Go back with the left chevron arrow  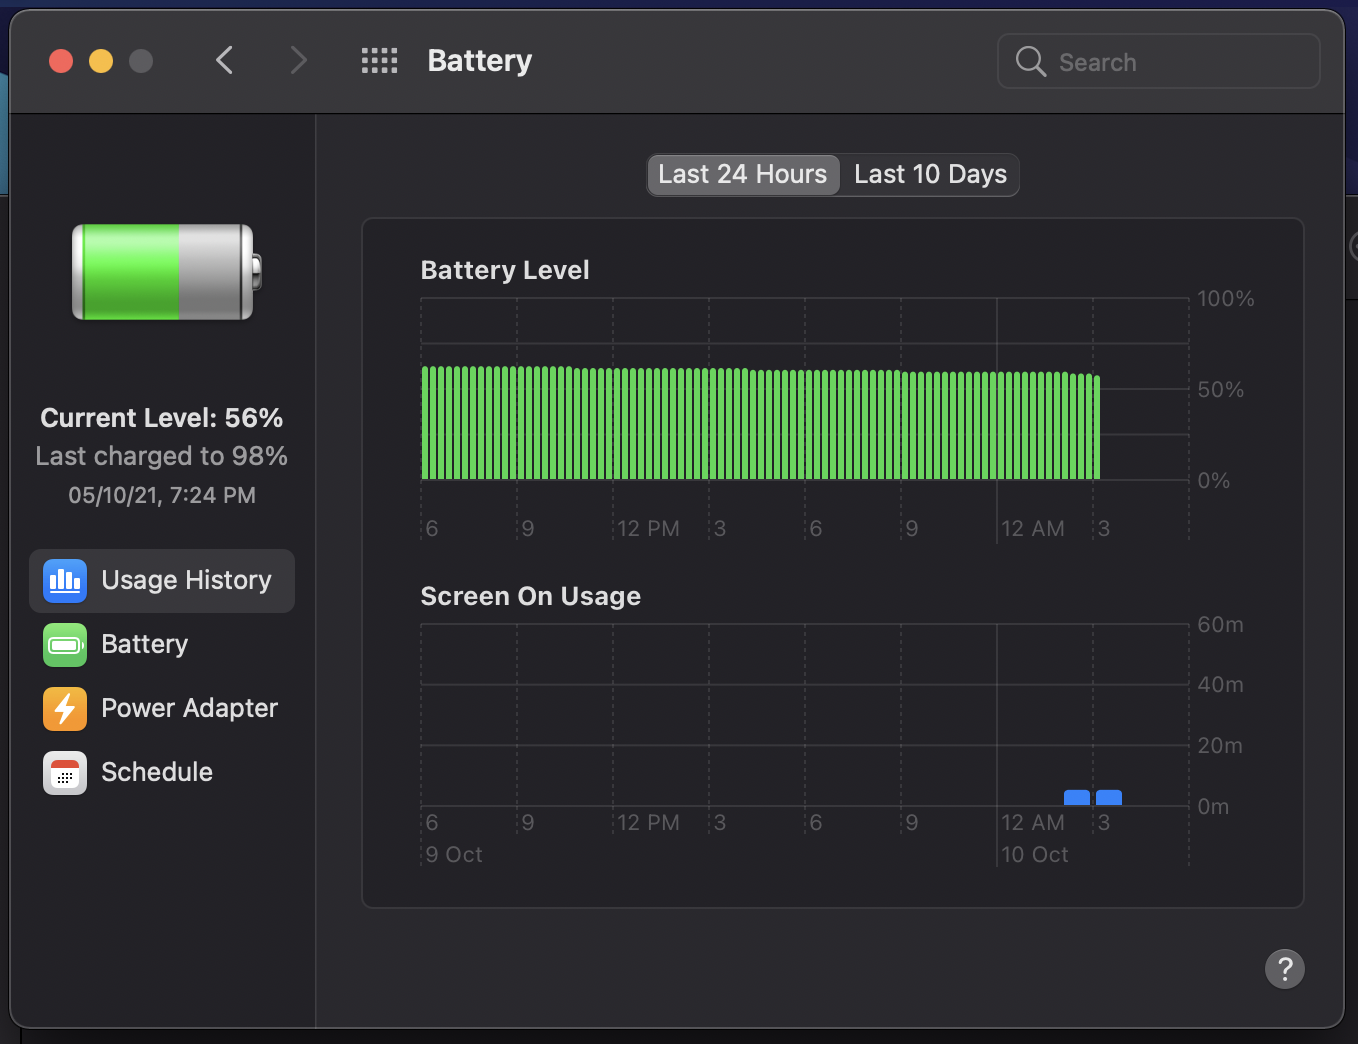[x=225, y=61]
